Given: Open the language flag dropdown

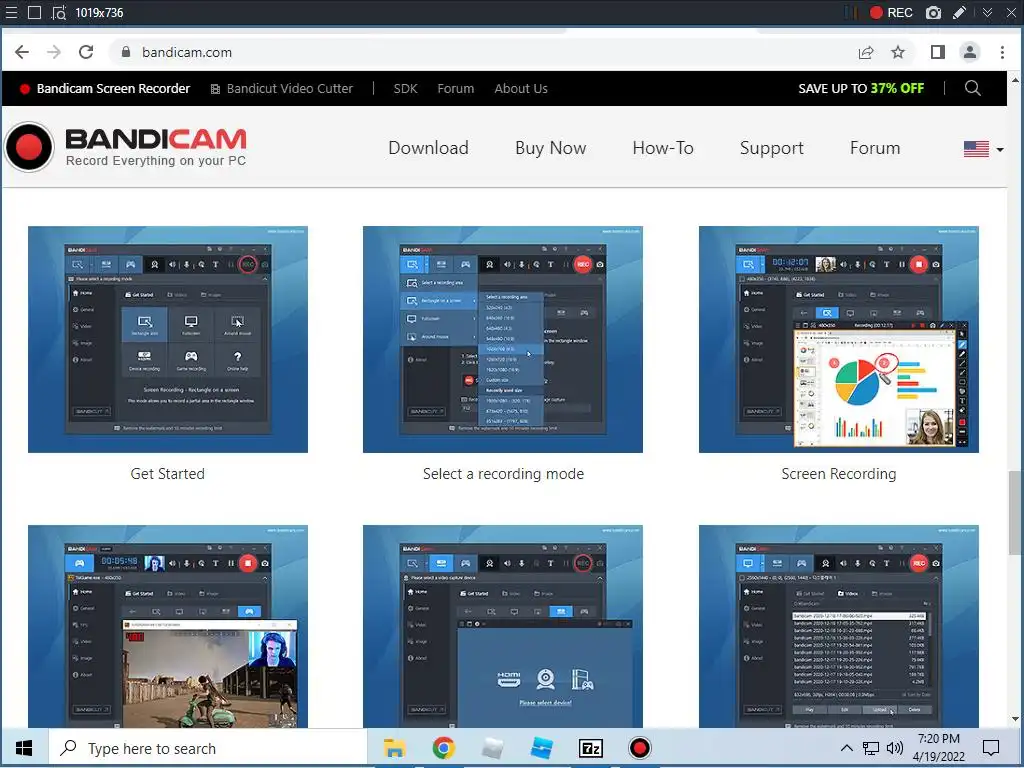Looking at the screenshot, I should tap(984, 149).
